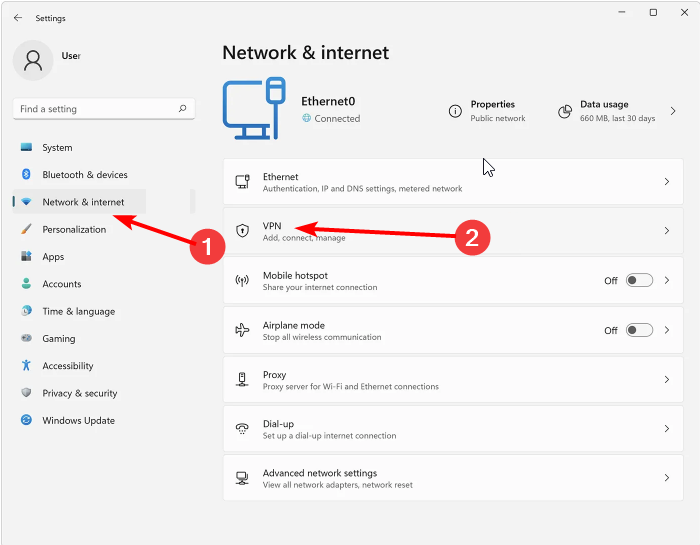700x545 pixels.
Task: Open Proxy server settings entry
Action: (x=453, y=379)
